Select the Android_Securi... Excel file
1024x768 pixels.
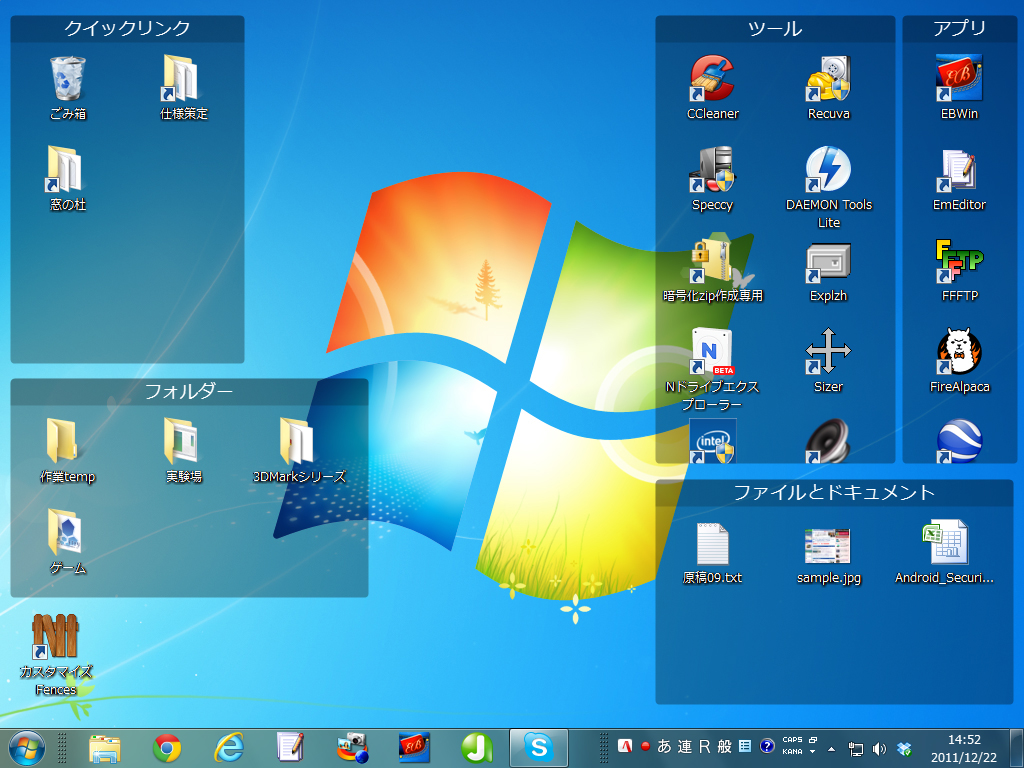944,552
